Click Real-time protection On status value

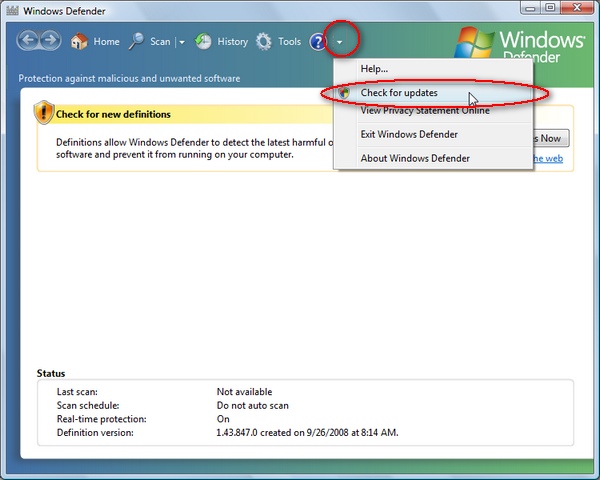(x=223, y=419)
